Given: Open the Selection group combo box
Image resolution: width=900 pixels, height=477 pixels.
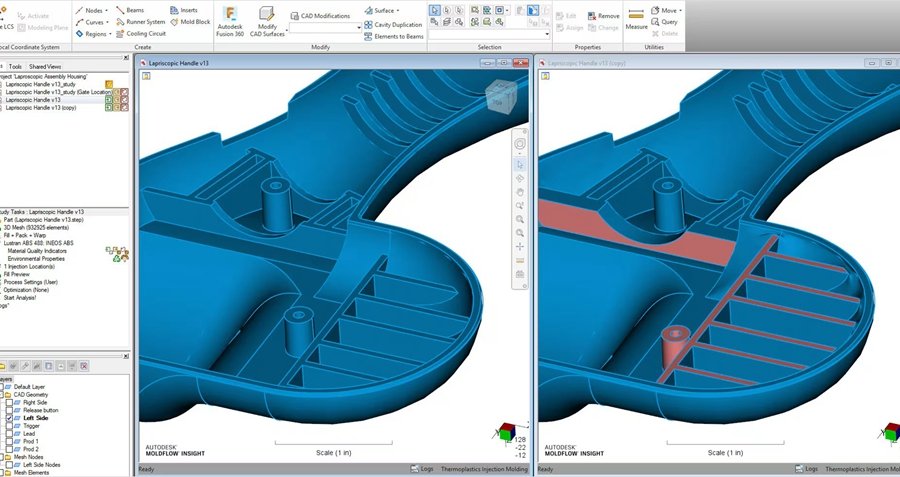Looking at the screenshot, I should (490, 34).
